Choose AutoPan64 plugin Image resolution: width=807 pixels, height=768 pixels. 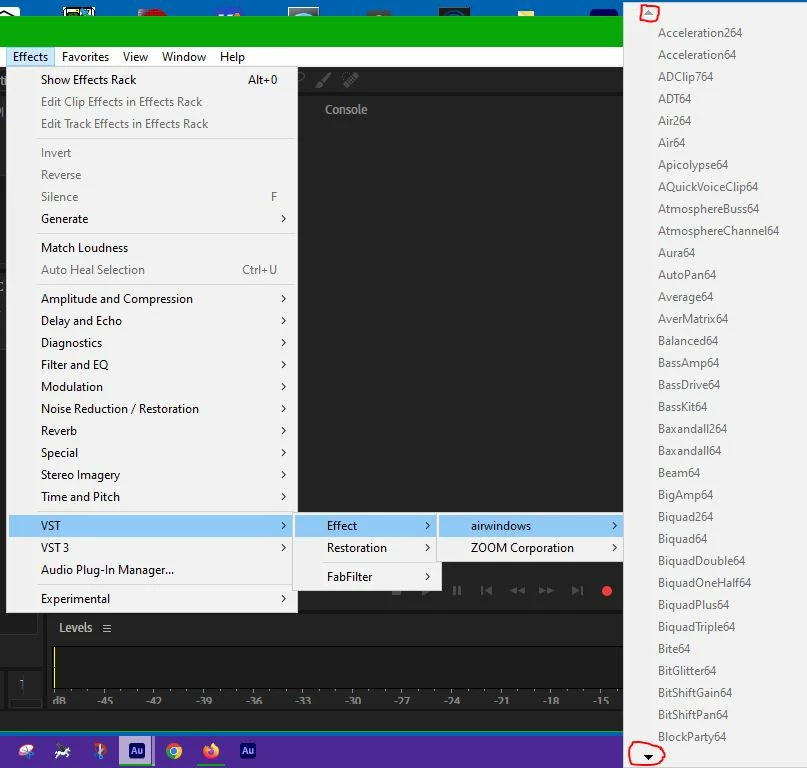687,275
